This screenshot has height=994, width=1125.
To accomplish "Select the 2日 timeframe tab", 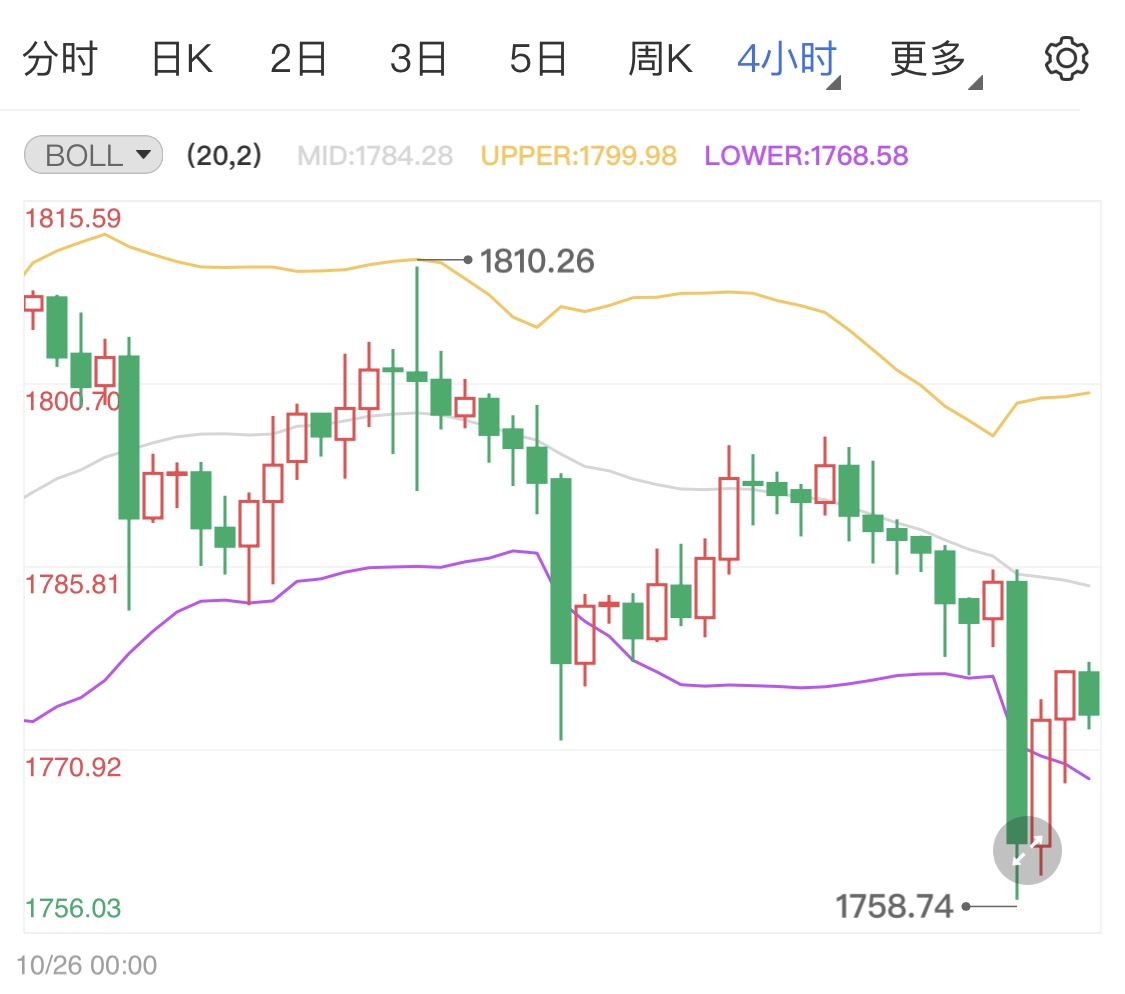I will pyautogui.click(x=298, y=59).
